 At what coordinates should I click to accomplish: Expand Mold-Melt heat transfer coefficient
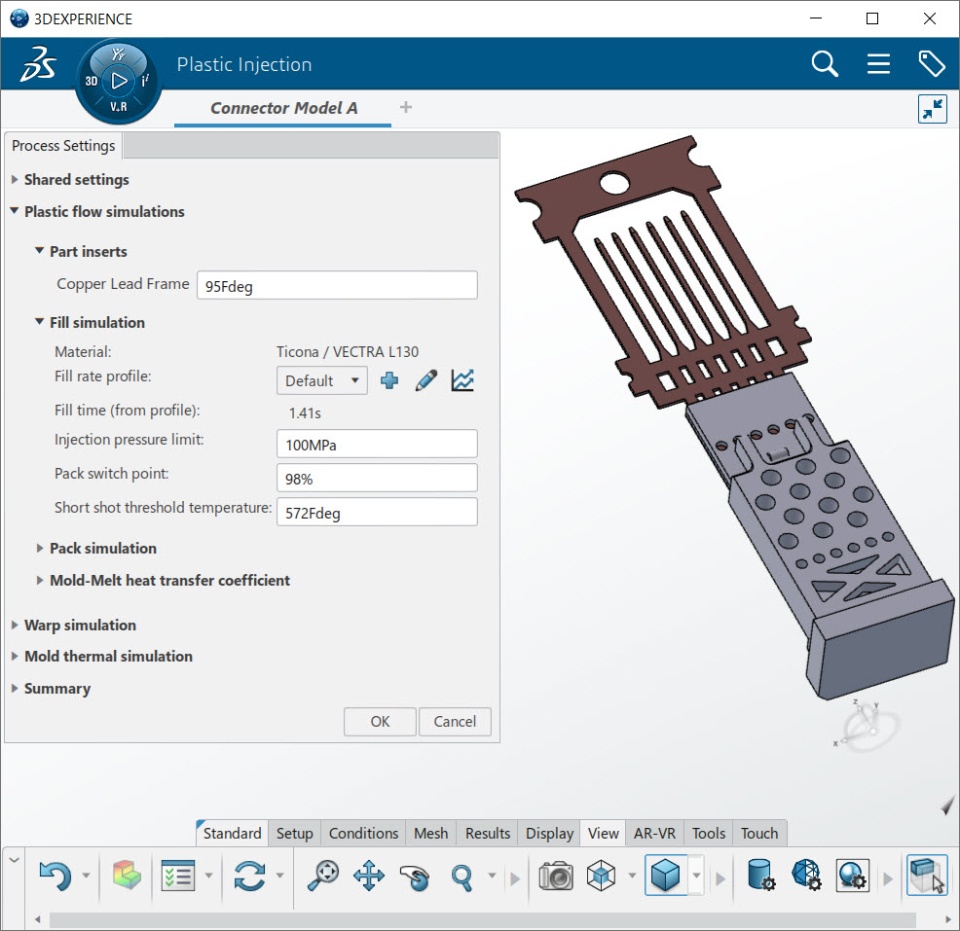(x=40, y=580)
